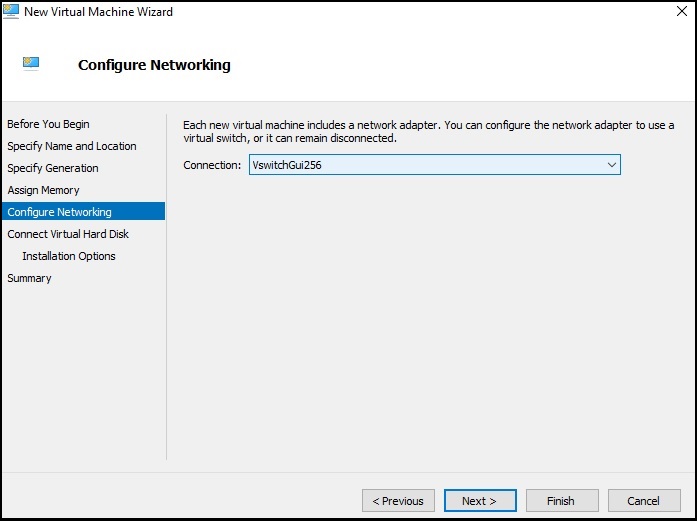697x521 pixels.
Task: Select the Specify Name and Location step
Action: [72, 146]
